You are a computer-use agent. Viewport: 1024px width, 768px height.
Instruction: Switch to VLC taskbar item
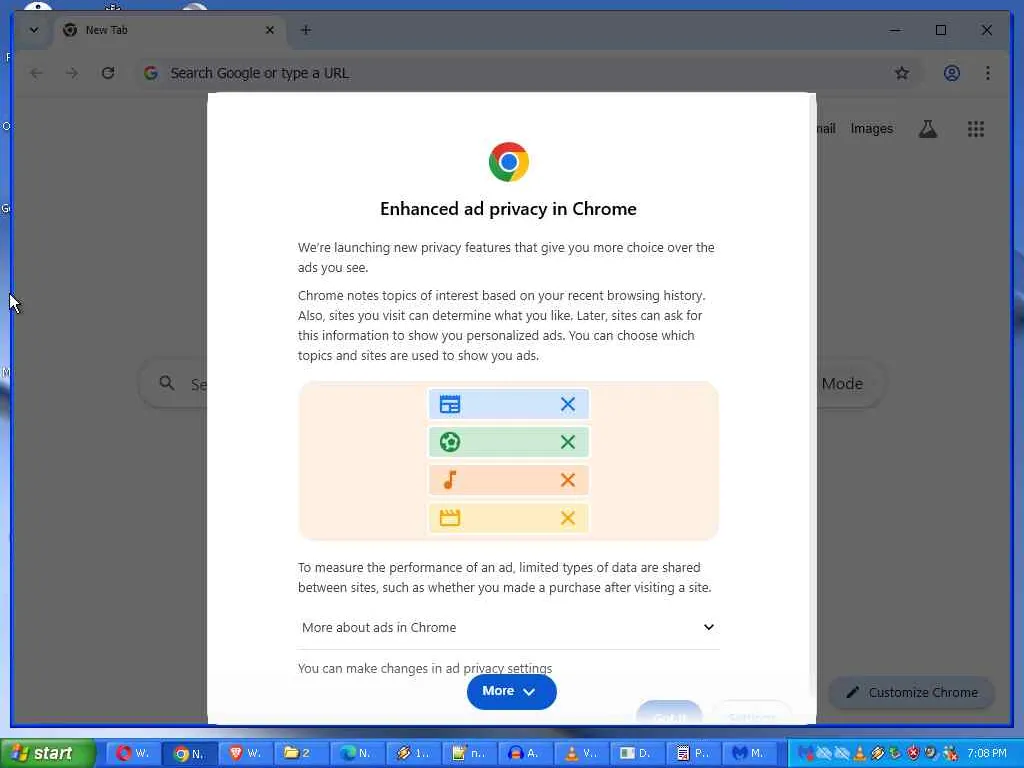[x=581, y=753]
